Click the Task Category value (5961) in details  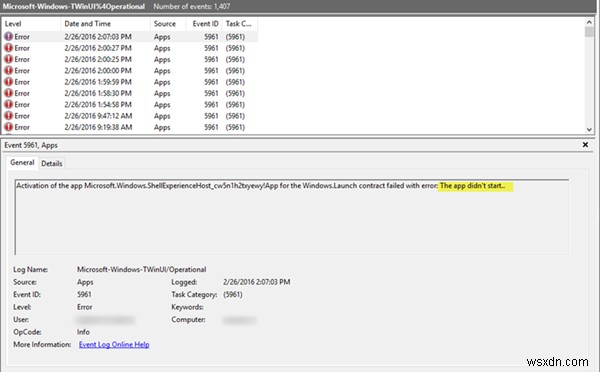pyautogui.click(x=233, y=295)
